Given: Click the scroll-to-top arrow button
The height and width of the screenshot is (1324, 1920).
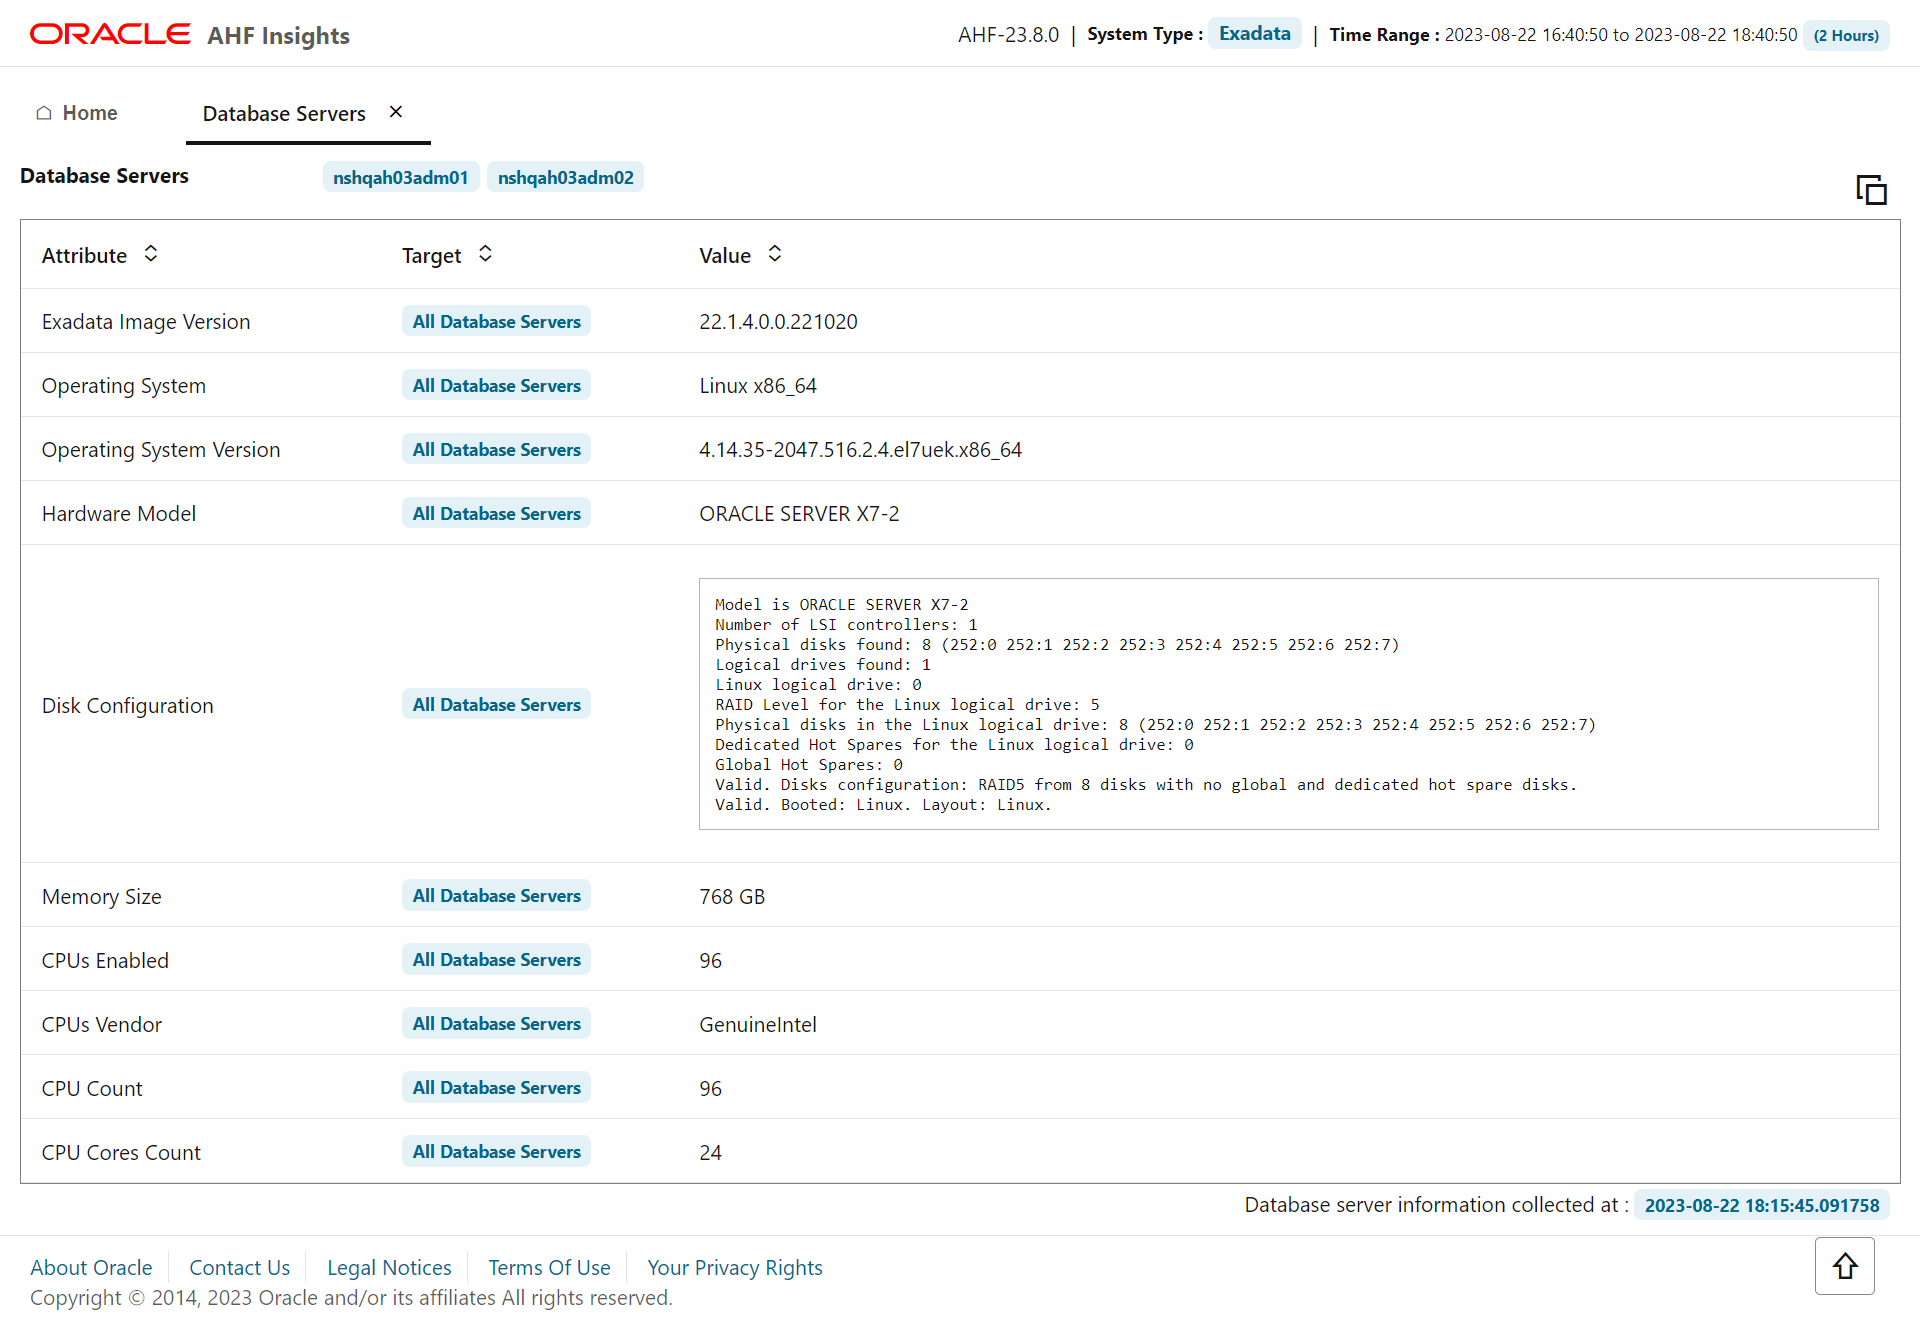Looking at the screenshot, I should [1845, 1266].
